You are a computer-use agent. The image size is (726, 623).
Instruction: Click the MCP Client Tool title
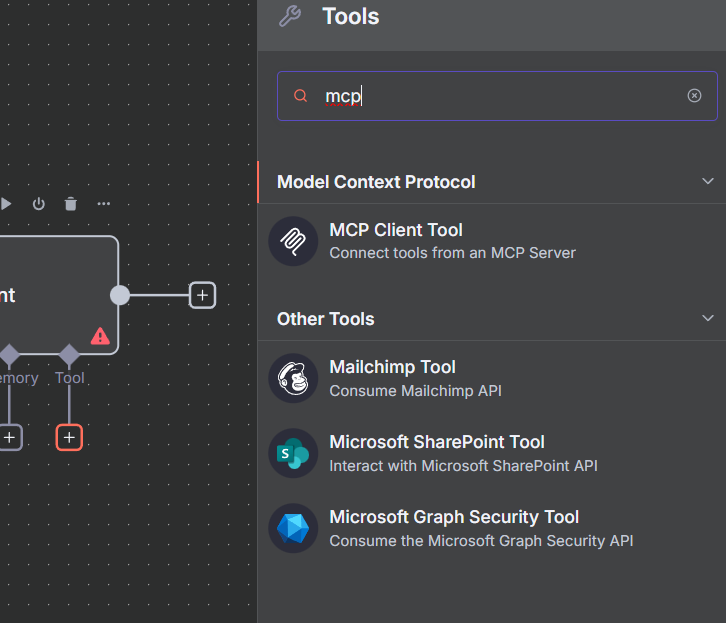click(x=396, y=230)
